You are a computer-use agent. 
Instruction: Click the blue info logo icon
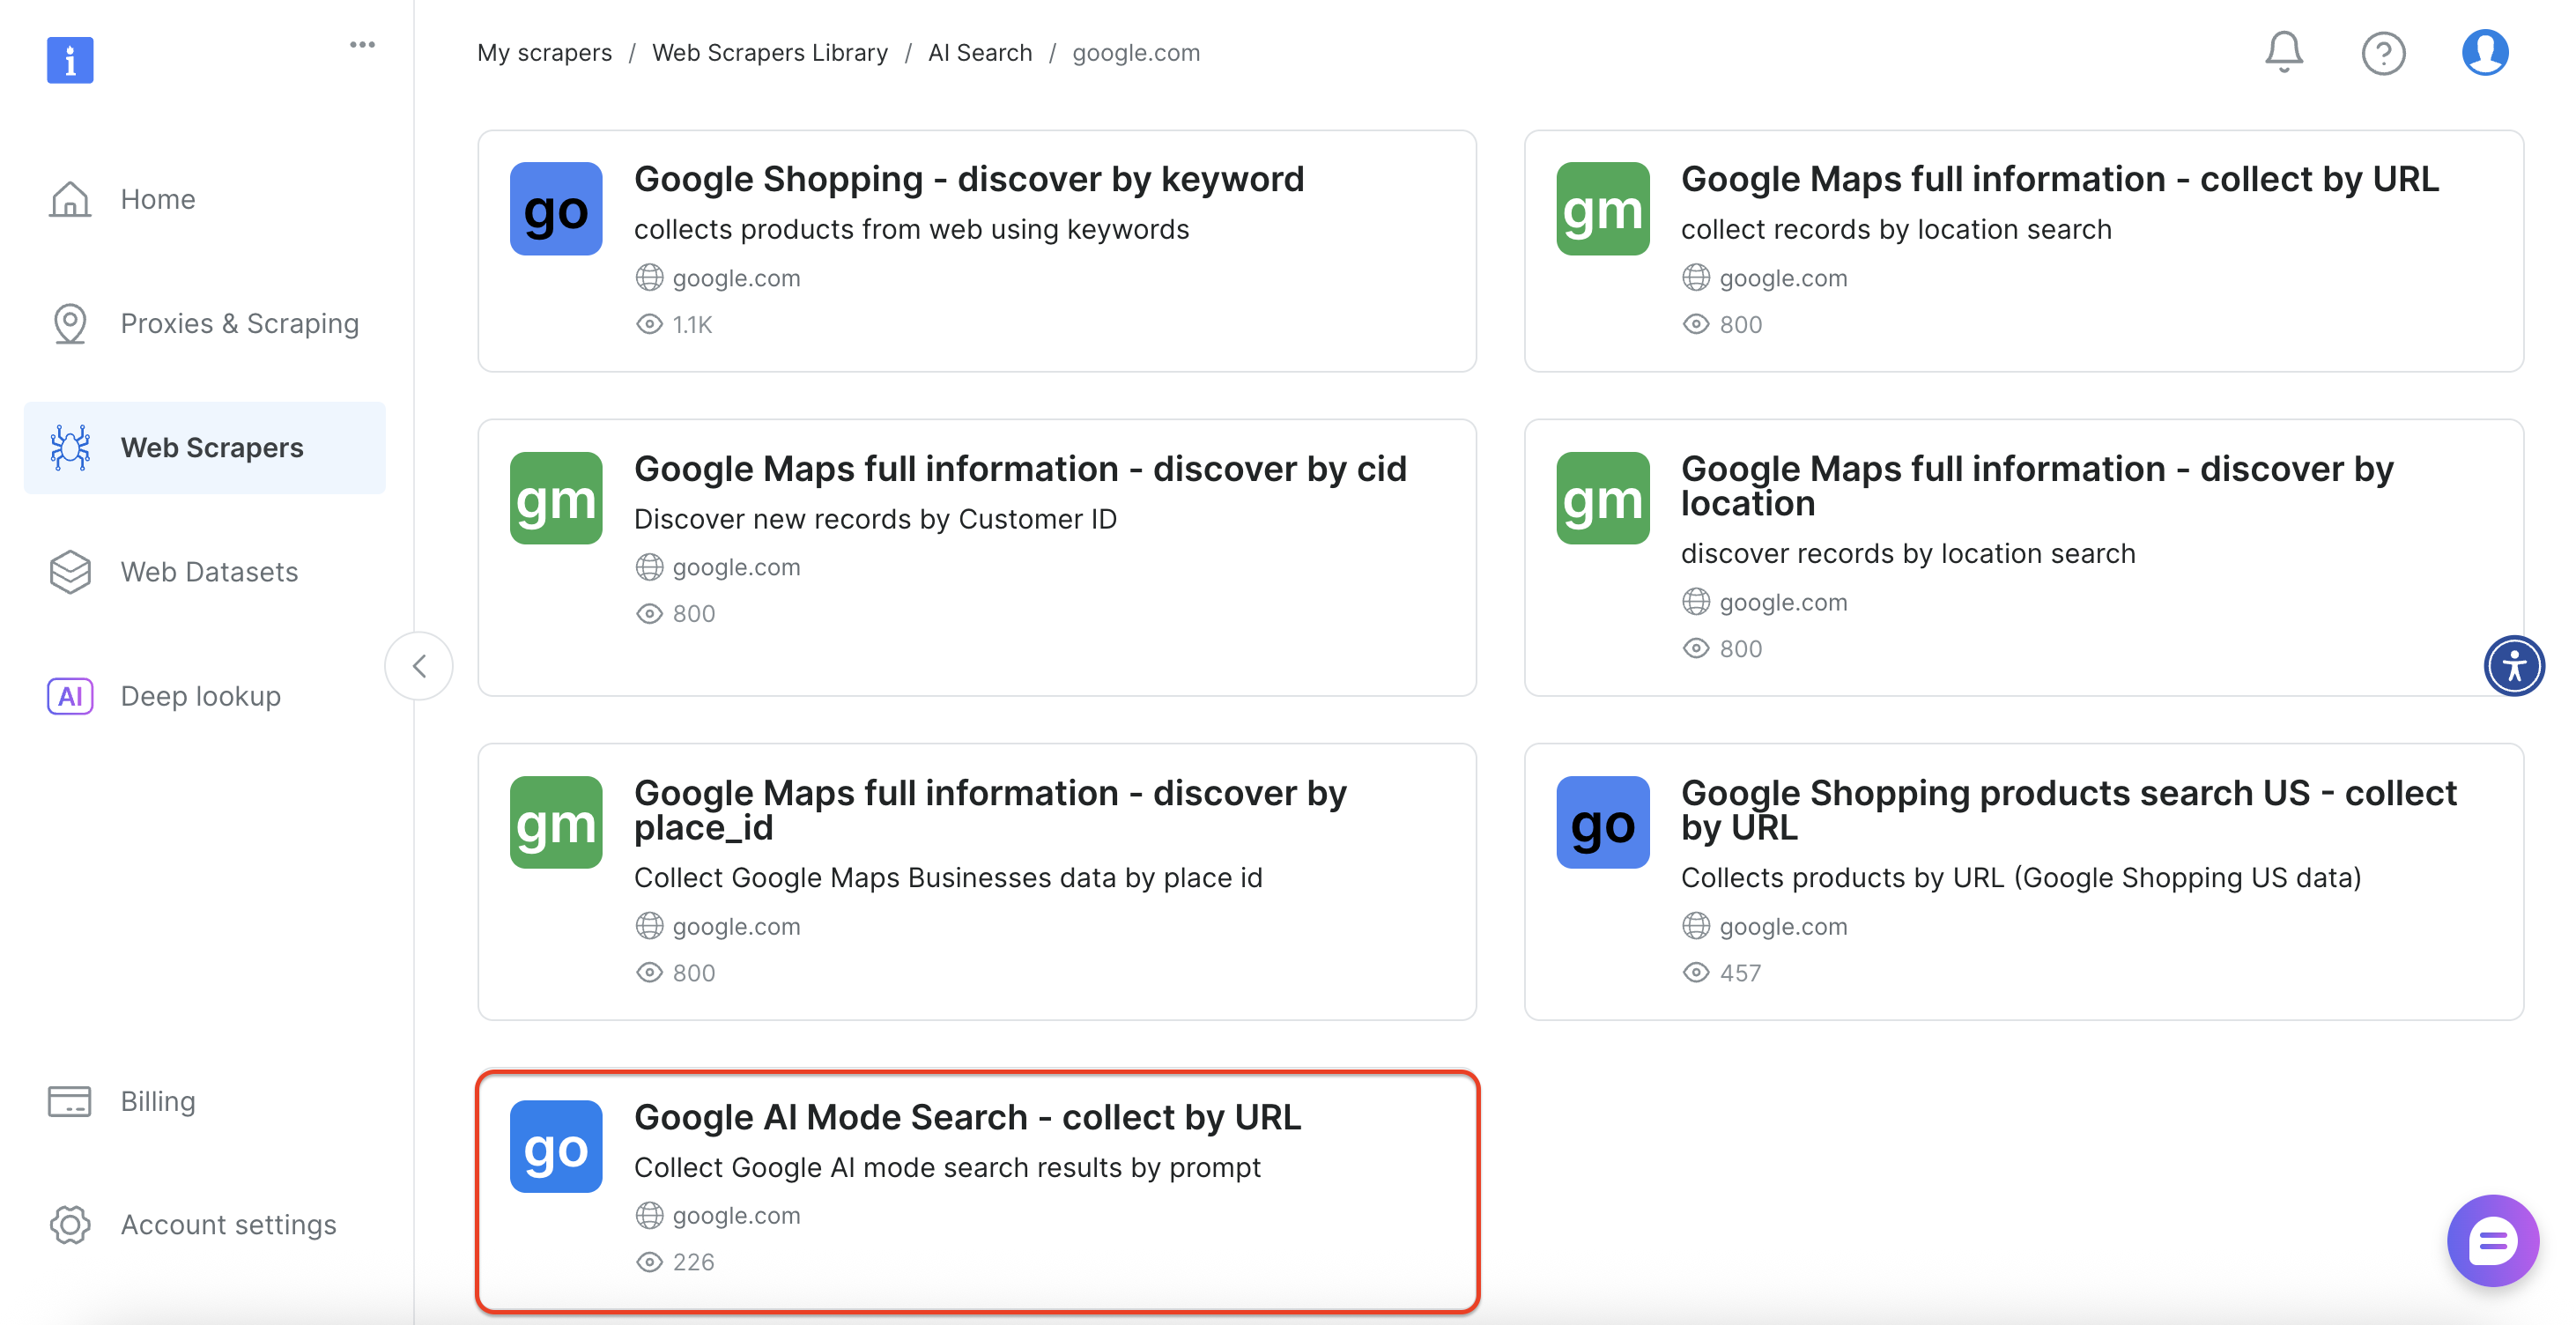coord(70,60)
